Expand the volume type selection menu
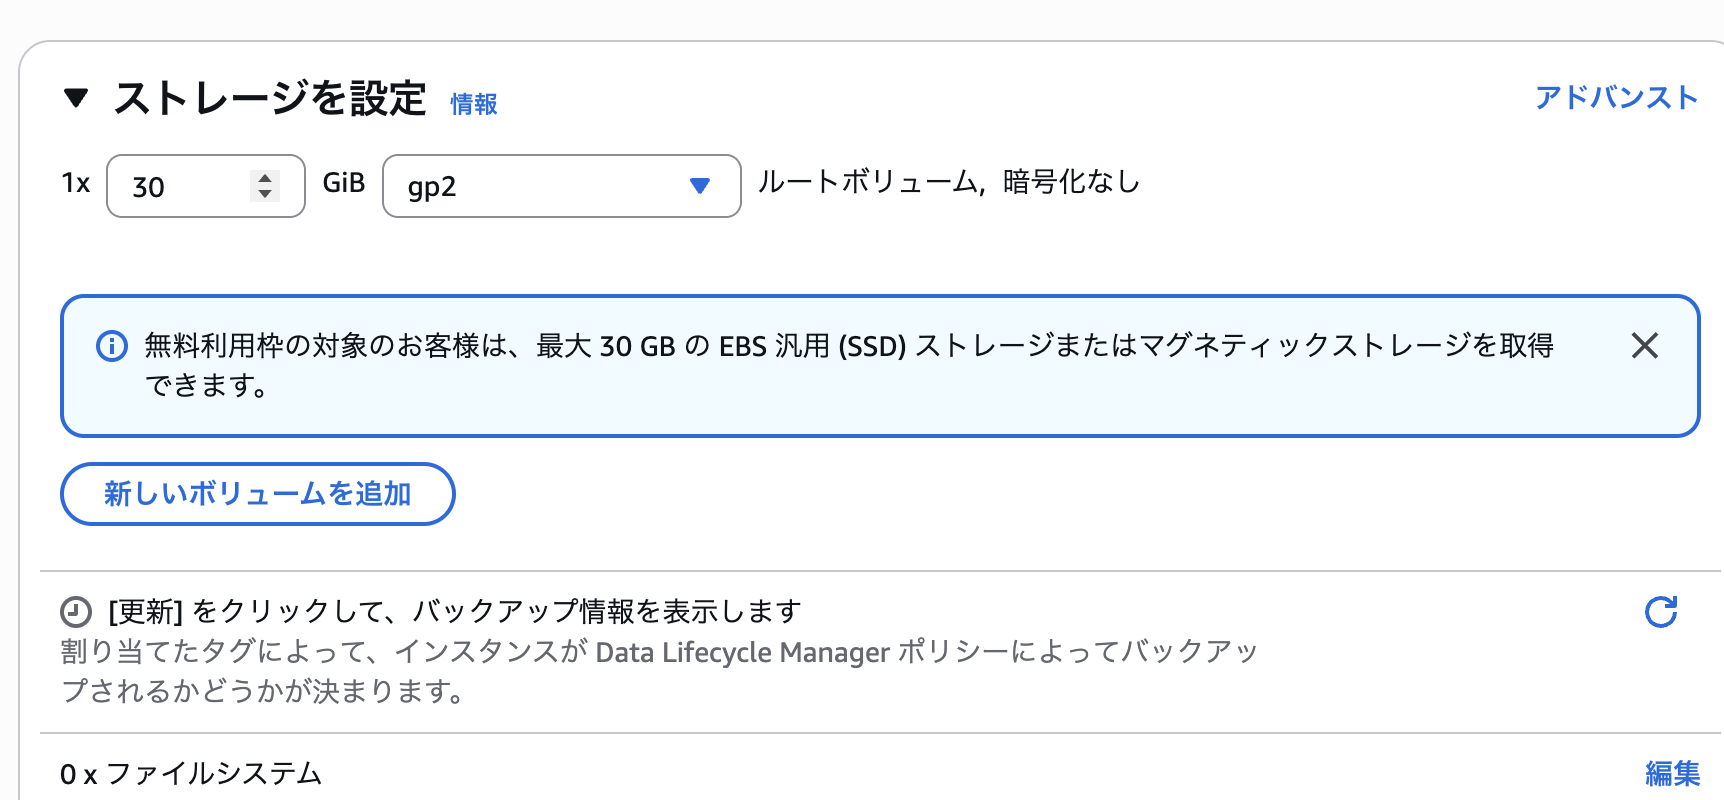The width and height of the screenshot is (1724, 800). tap(560, 186)
